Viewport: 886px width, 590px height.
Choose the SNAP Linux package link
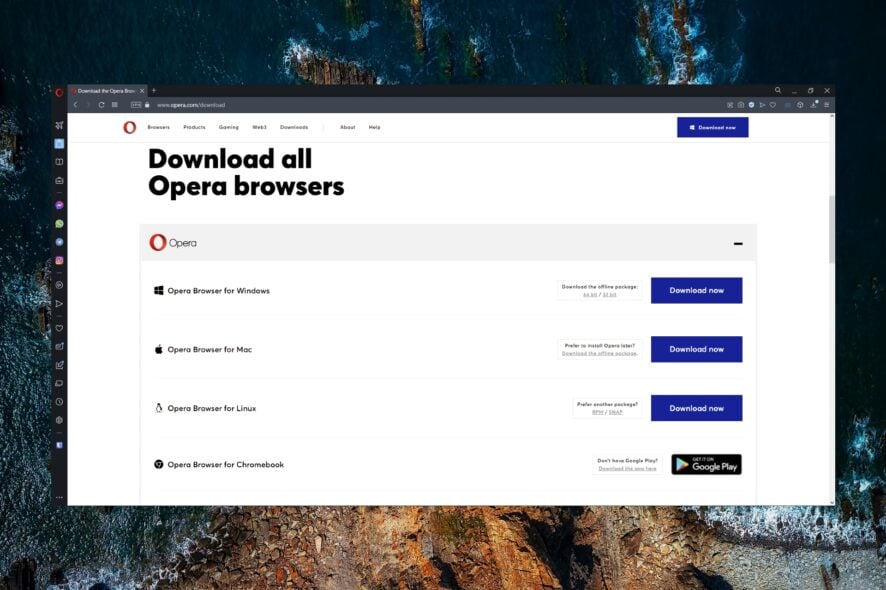(615, 413)
